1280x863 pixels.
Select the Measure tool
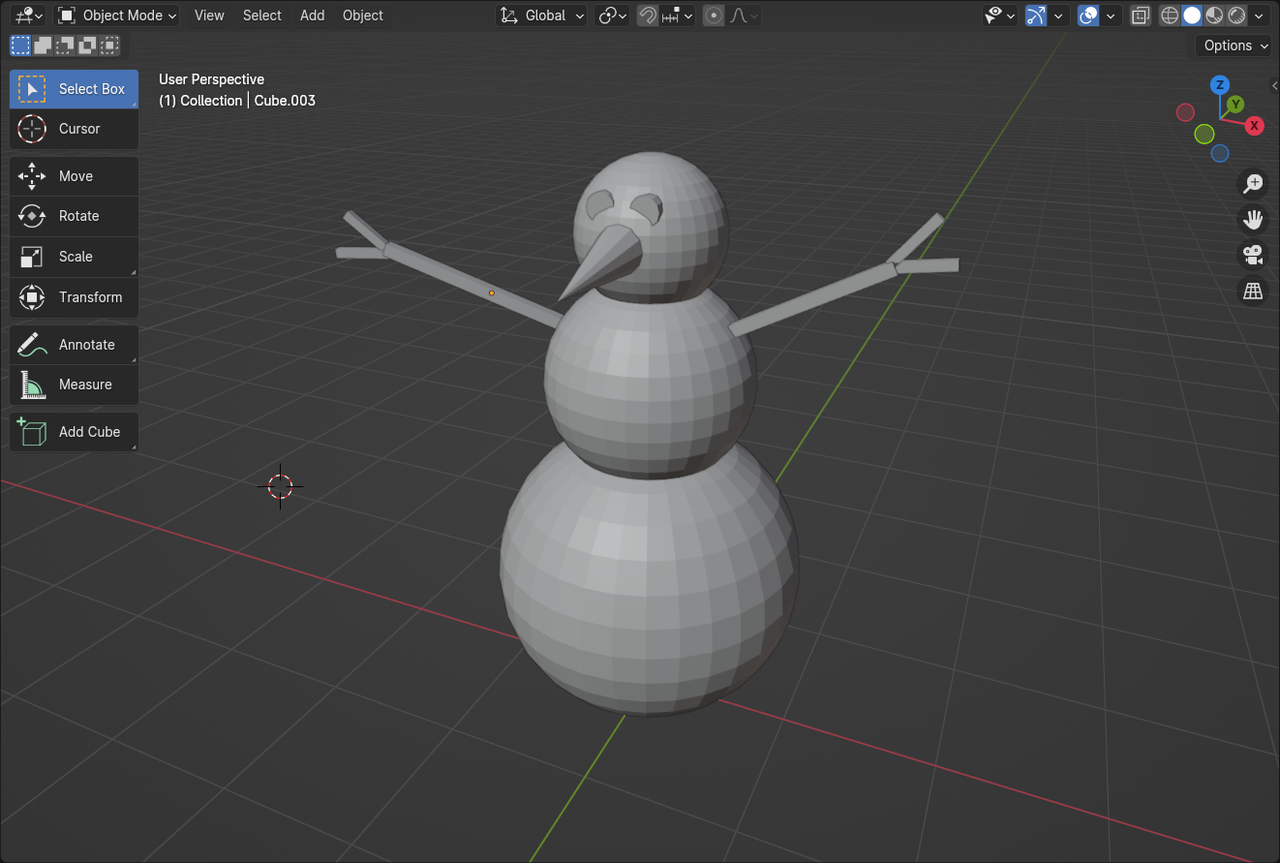pos(73,384)
